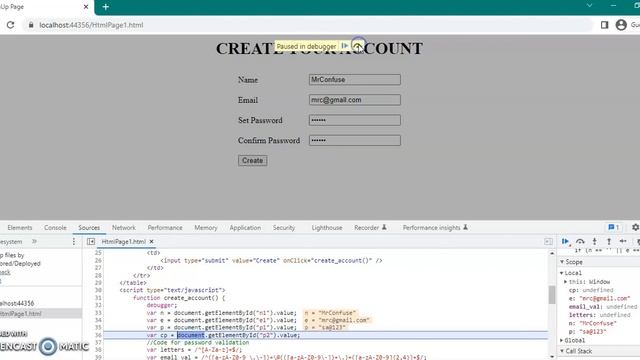Click the highlighted 'document' on line 36
Screen dimensions: 640x360
(x=191, y=335)
